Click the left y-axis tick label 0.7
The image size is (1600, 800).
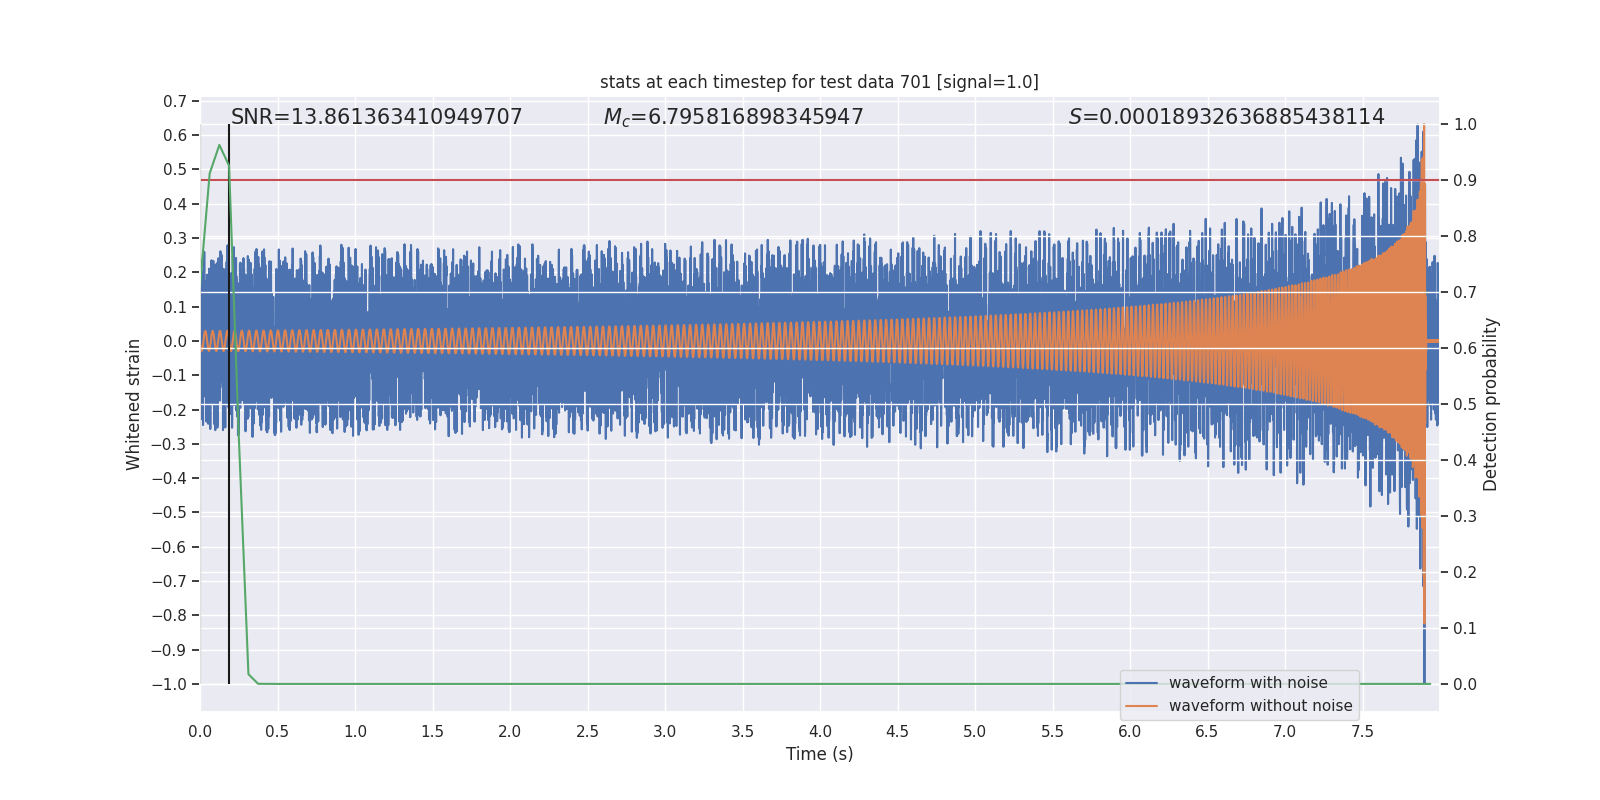pyautogui.click(x=175, y=101)
